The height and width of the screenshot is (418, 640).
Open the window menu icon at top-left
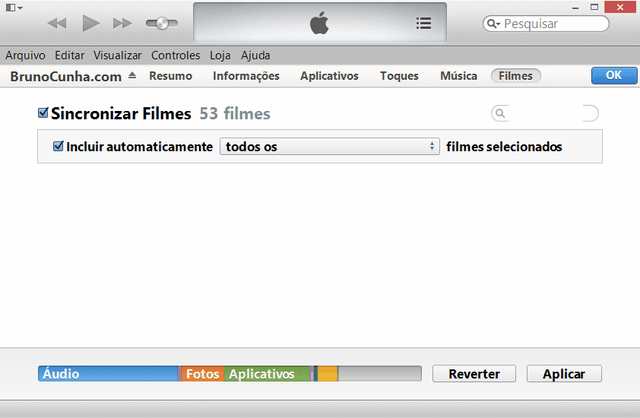point(14,7)
